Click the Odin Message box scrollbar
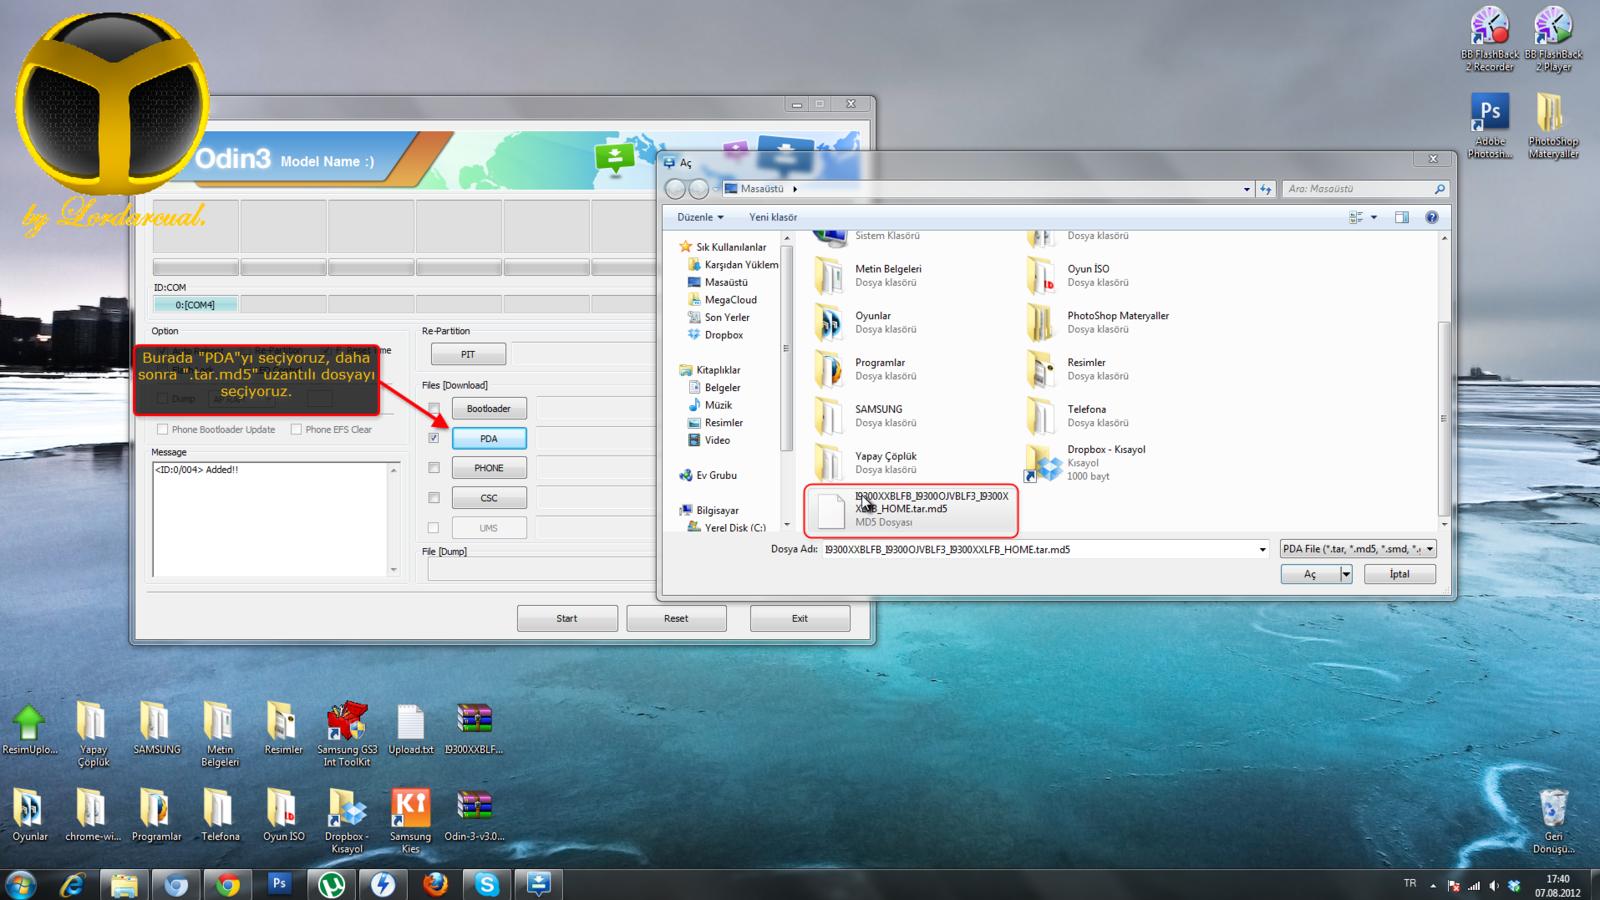The image size is (1600, 900). 394,519
